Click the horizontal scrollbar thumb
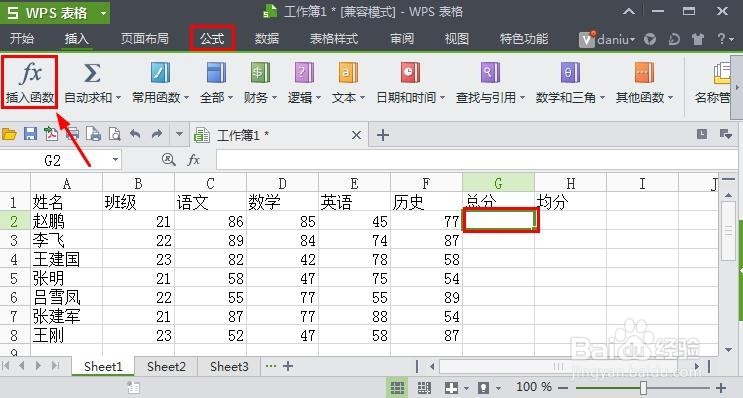This screenshot has height=398, width=743. [x=558, y=366]
